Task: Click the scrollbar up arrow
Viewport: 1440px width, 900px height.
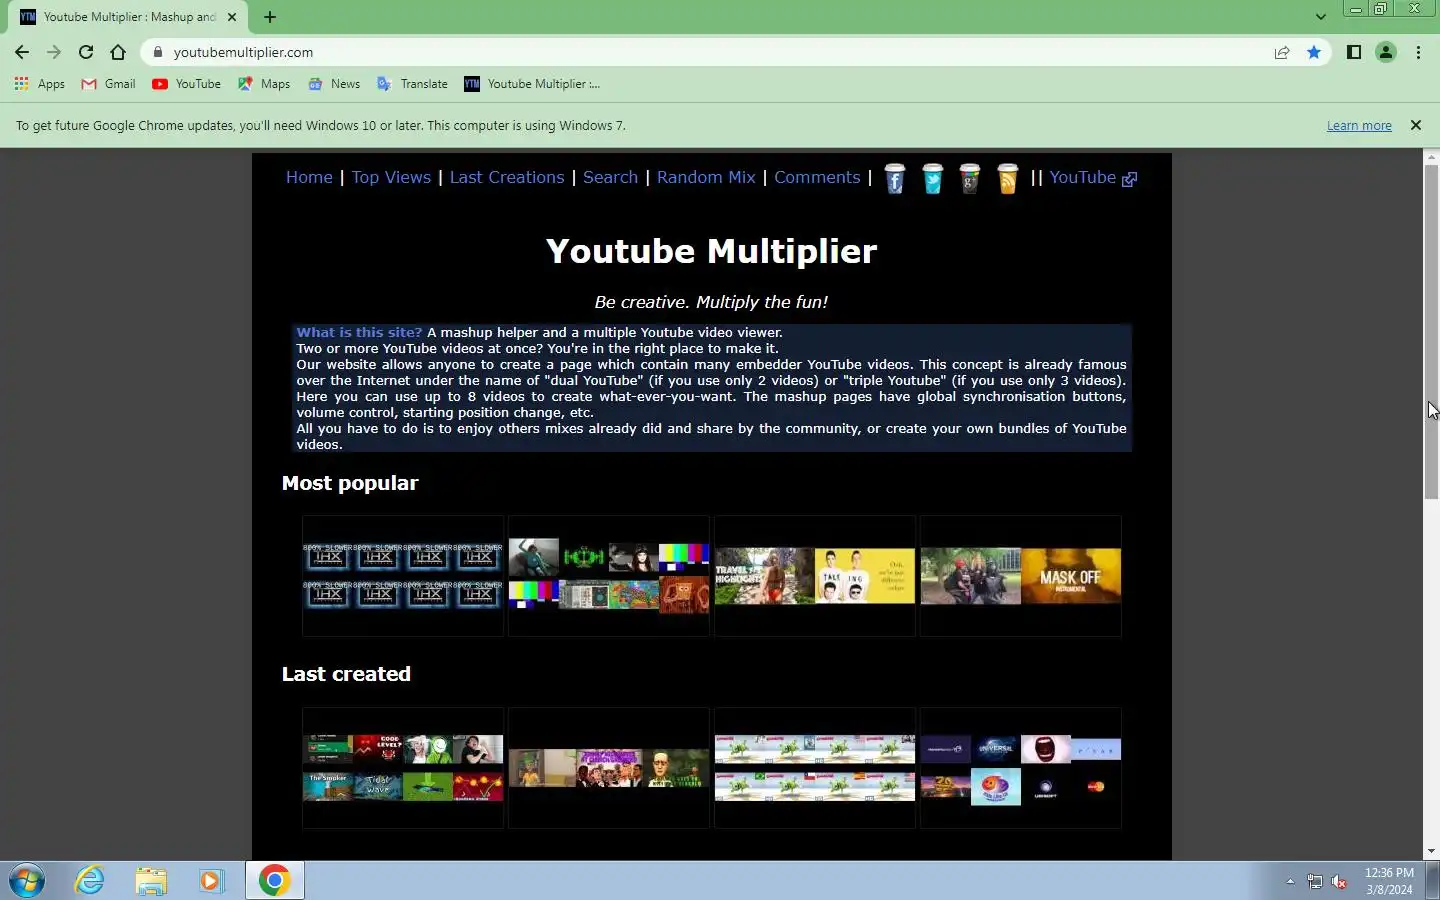Action: coord(1431,157)
